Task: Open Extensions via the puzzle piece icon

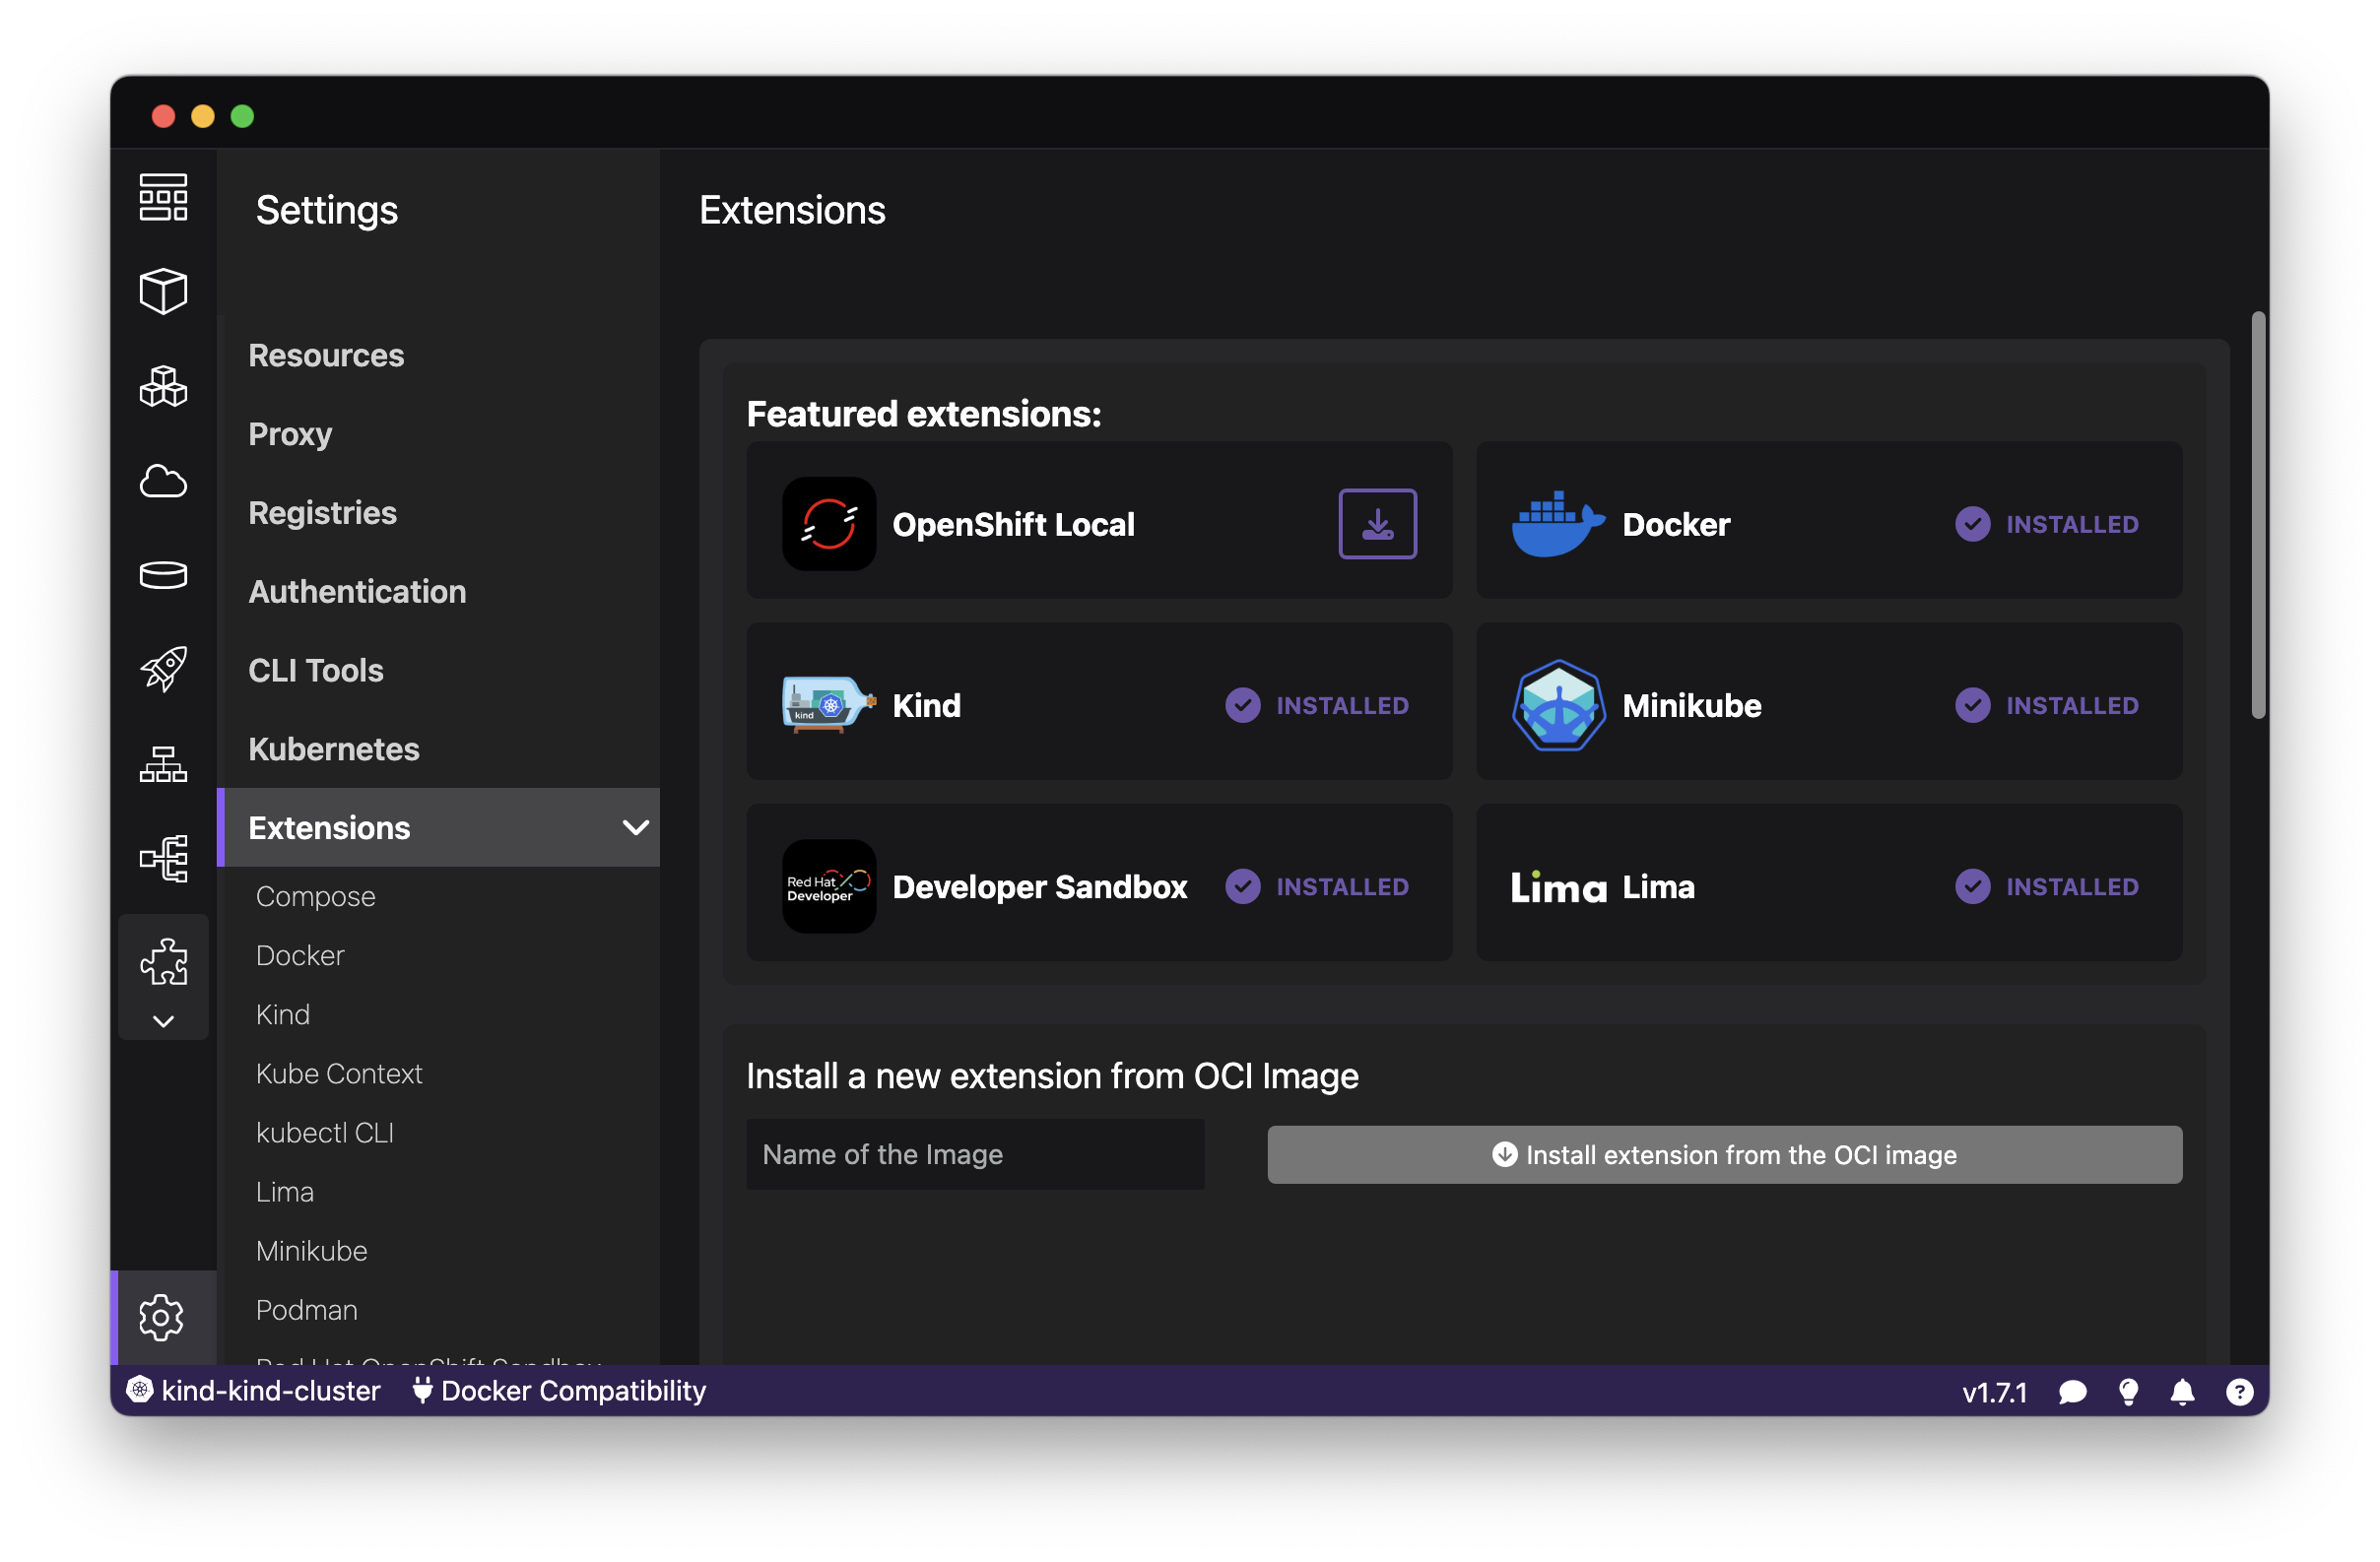Action: pyautogui.click(x=163, y=960)
